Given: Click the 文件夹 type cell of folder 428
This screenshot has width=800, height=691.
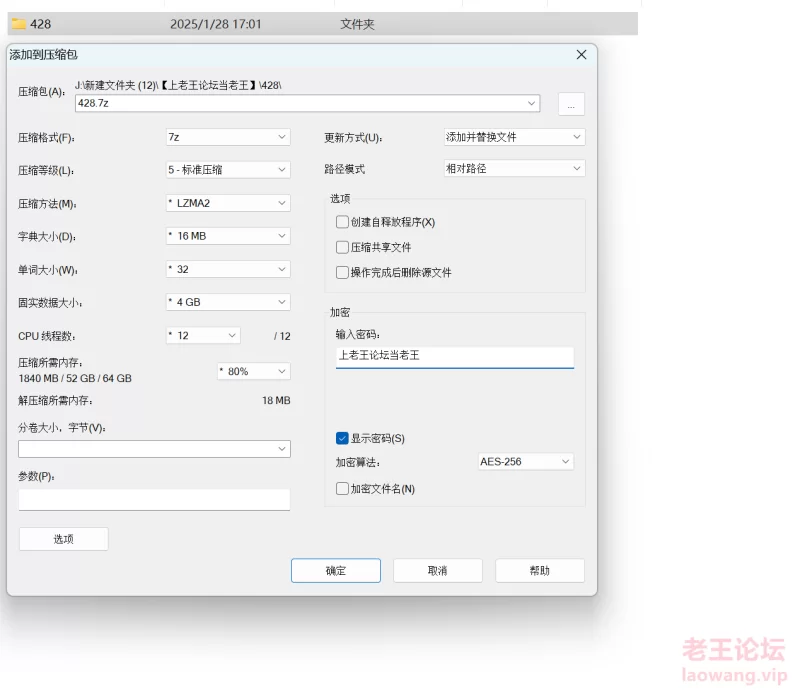Looking at the screenshot, I should pos(357,24).
